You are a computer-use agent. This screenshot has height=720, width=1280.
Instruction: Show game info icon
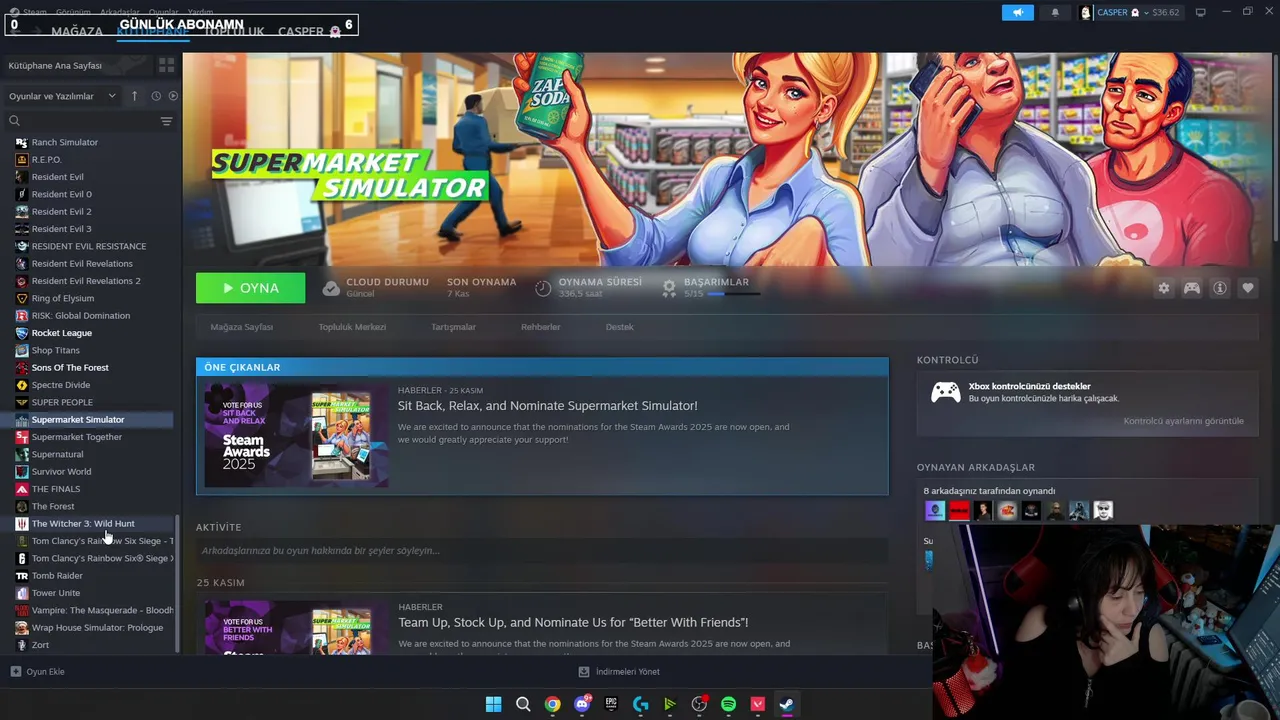pos(1220,288)
